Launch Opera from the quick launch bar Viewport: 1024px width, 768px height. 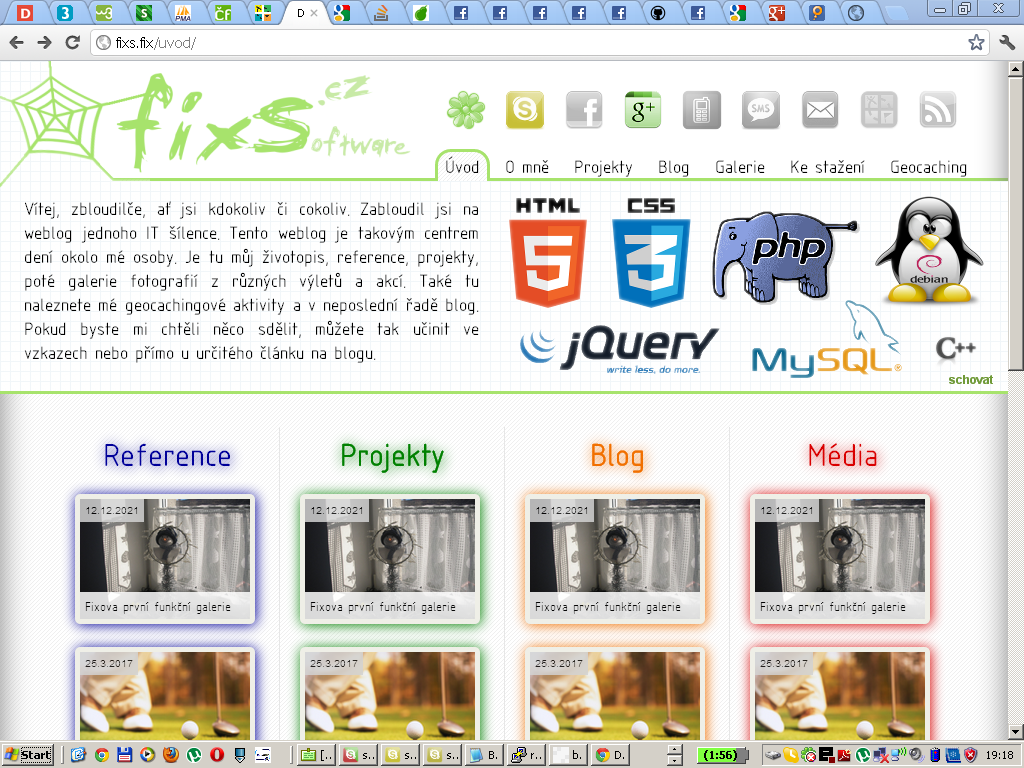[217, 755]
